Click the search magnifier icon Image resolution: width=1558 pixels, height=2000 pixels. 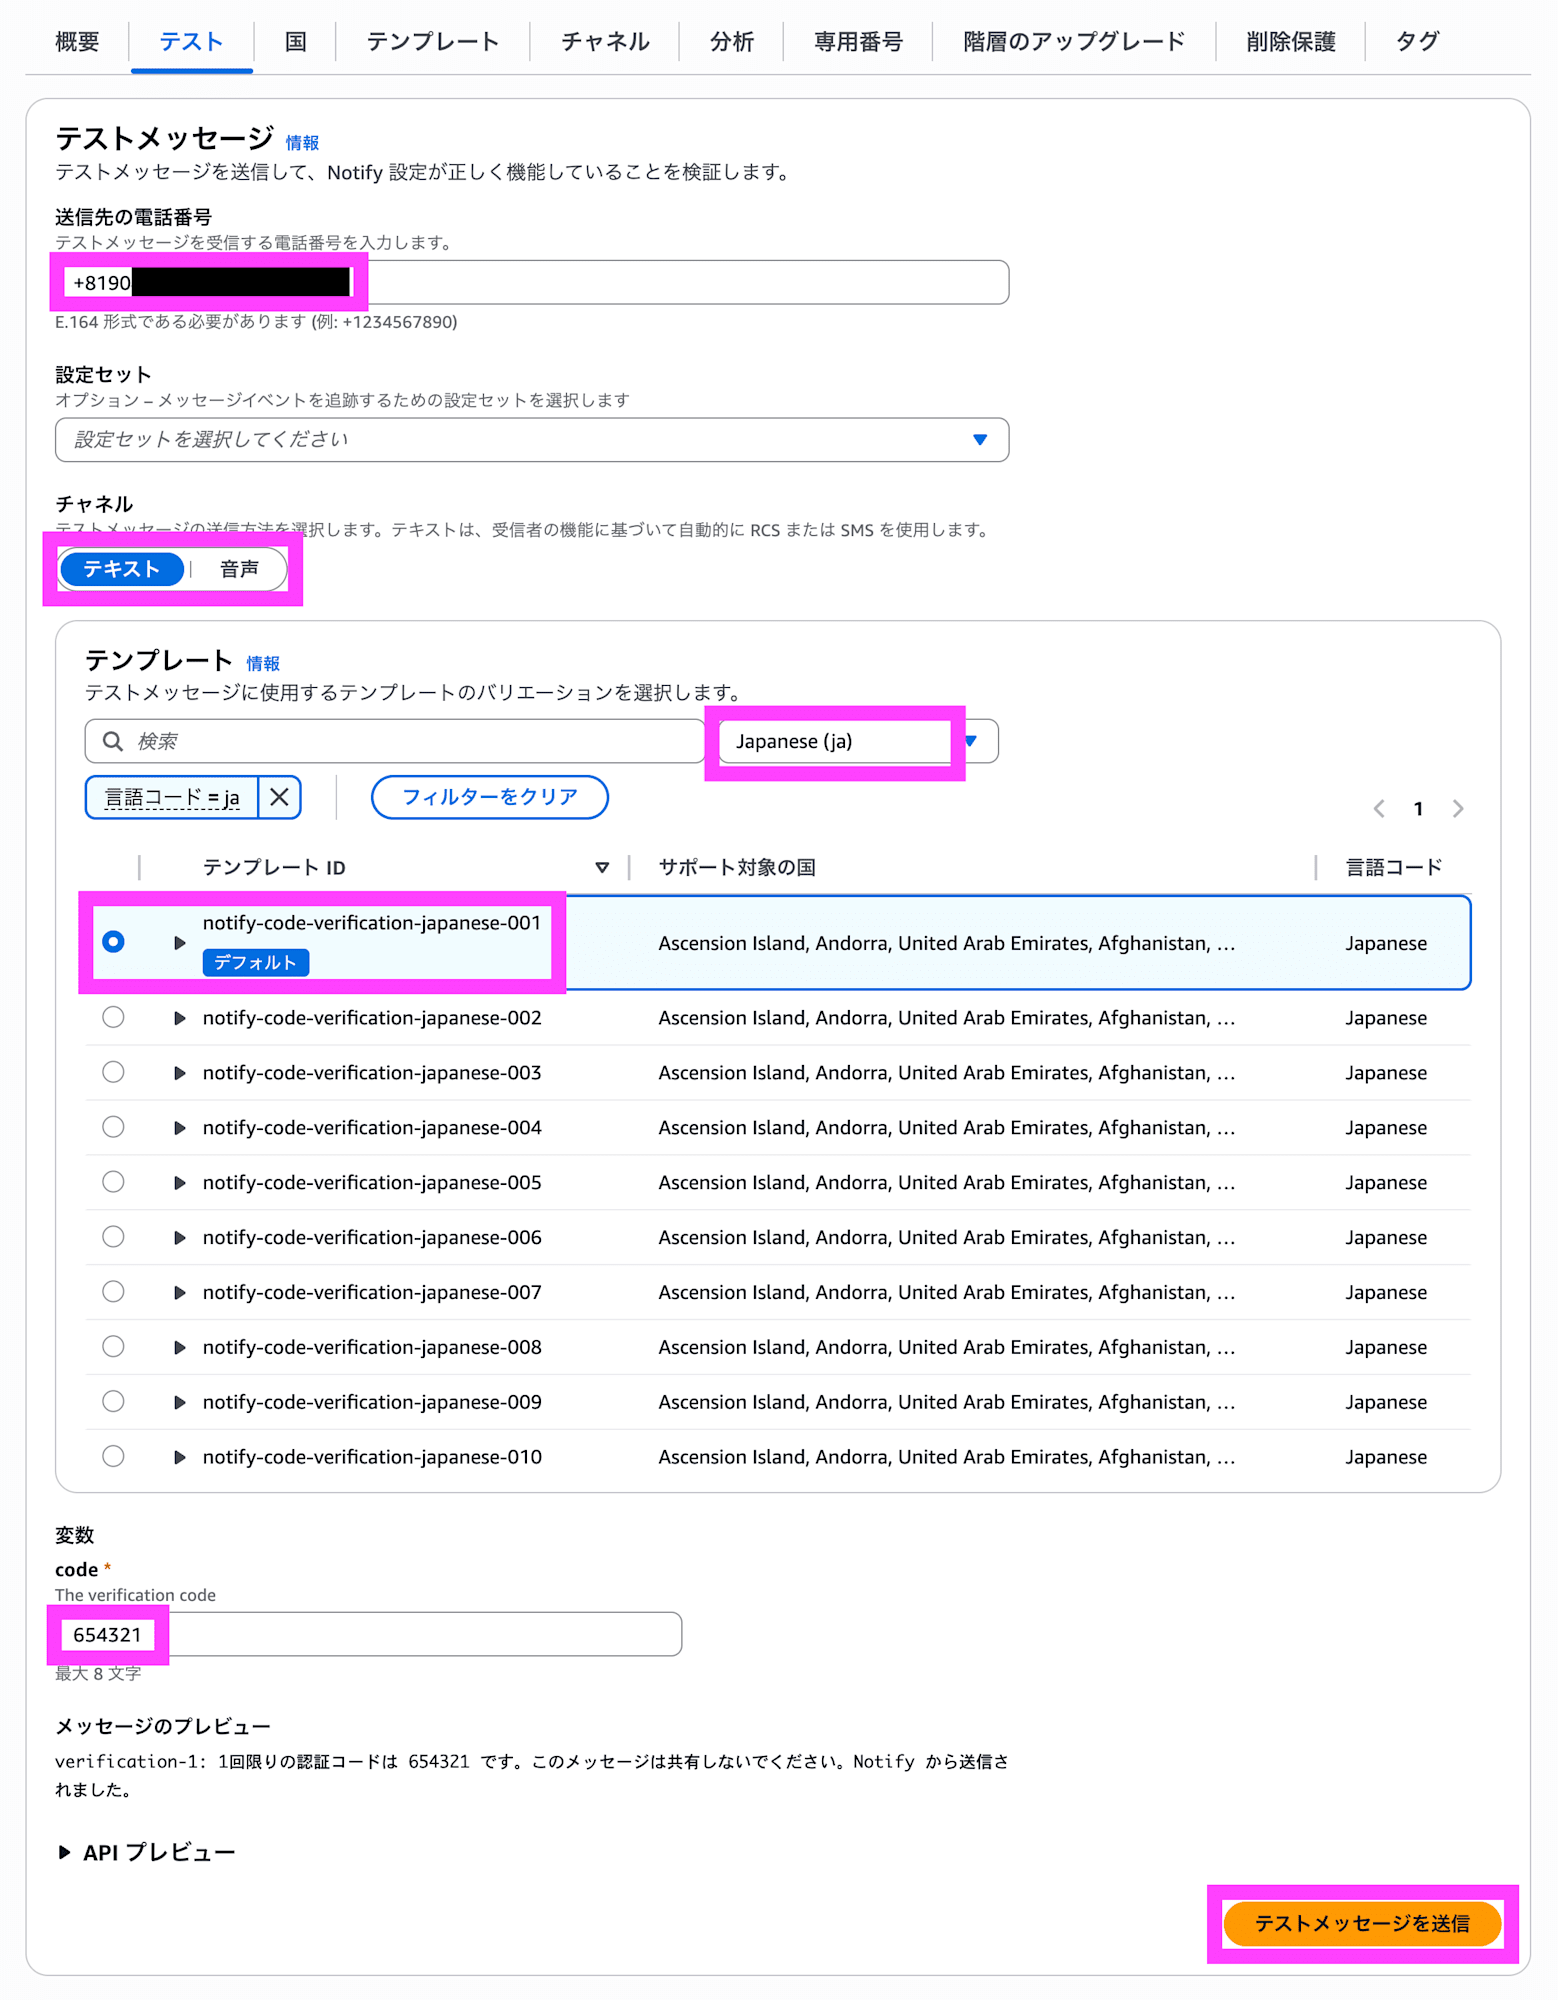point(113,741)
